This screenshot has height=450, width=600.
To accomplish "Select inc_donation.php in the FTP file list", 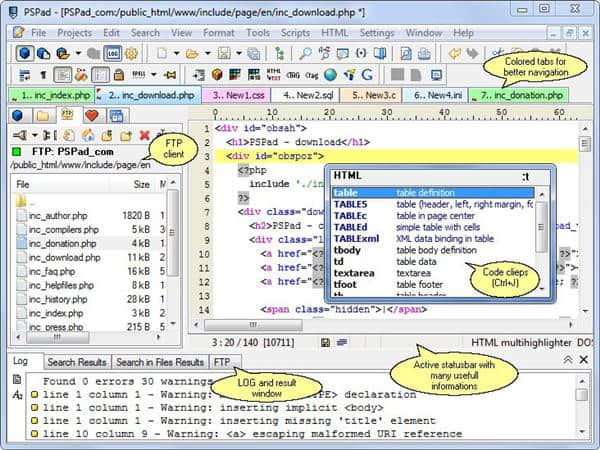I will (x=62, y=243).
